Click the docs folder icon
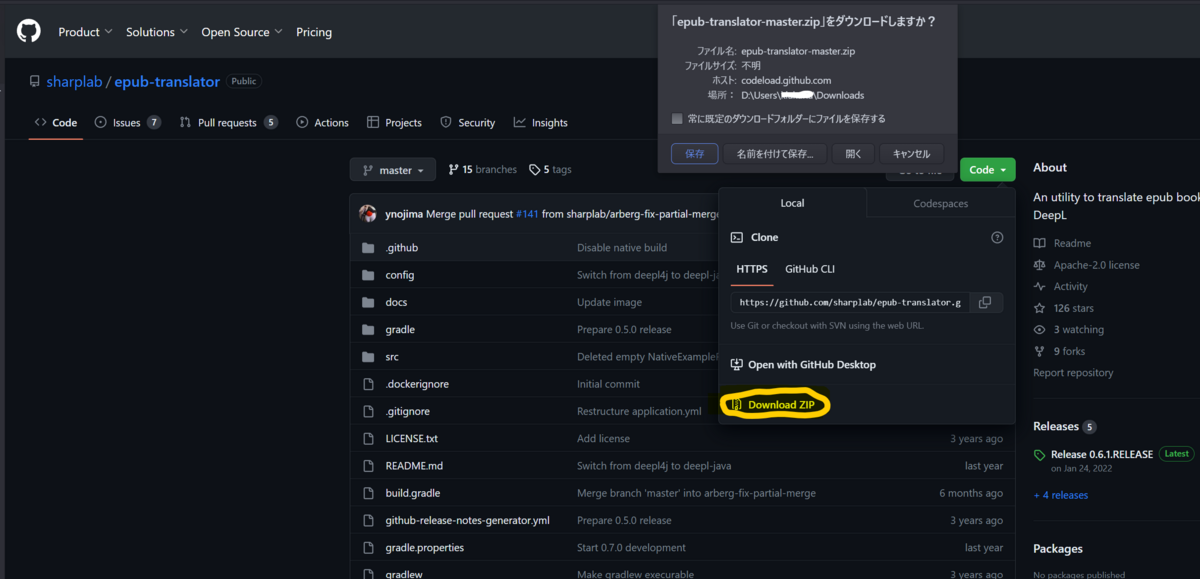 pyautogui.click(x=367, y=302)
